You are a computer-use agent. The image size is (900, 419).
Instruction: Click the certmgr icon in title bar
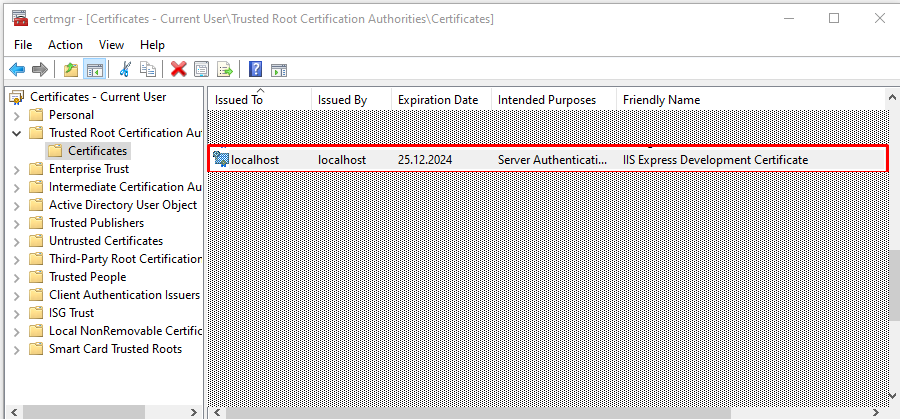20,18
